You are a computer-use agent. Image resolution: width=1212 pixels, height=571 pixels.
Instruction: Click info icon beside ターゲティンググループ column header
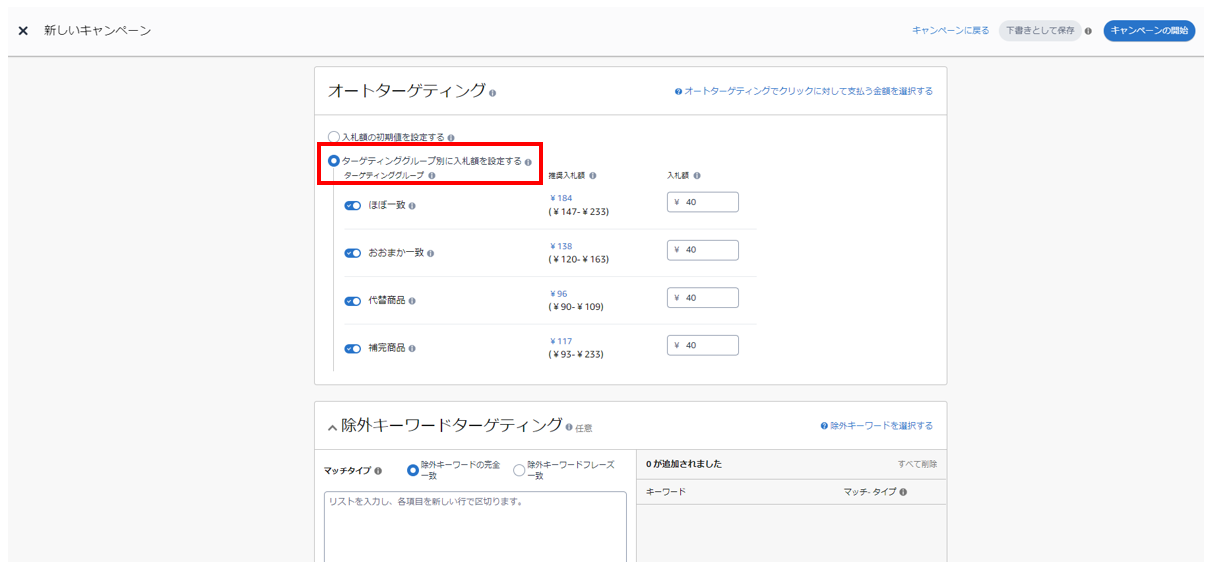[432, 176]
